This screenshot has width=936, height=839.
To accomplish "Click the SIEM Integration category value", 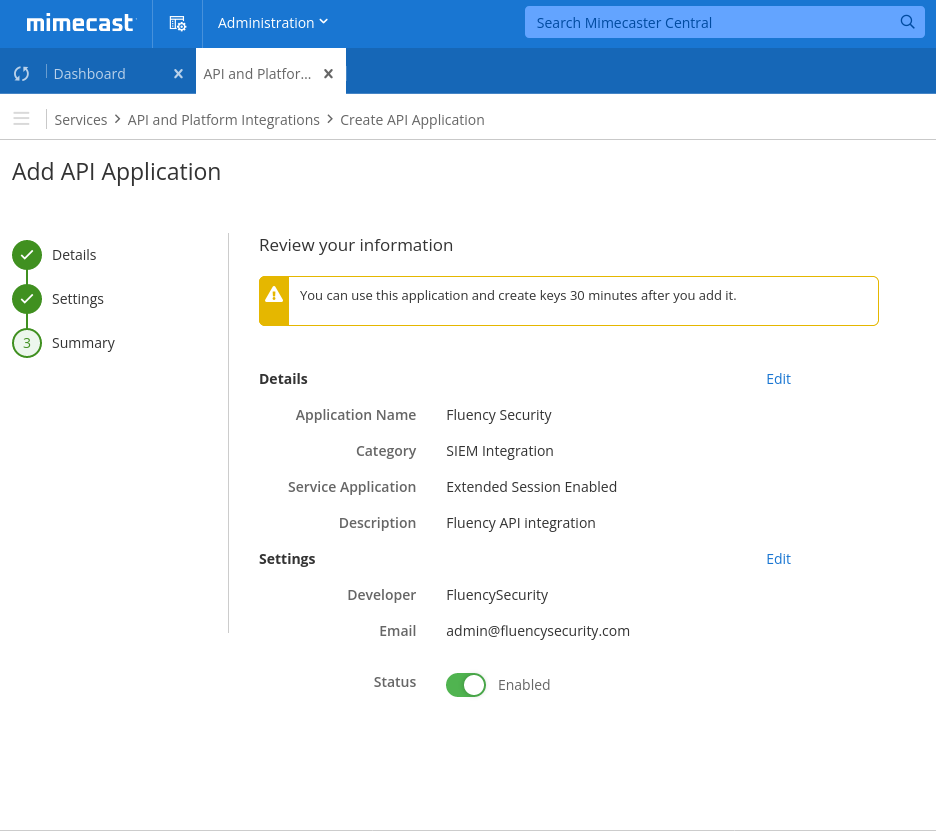I will pyautogui.click(x=500, y=451).
